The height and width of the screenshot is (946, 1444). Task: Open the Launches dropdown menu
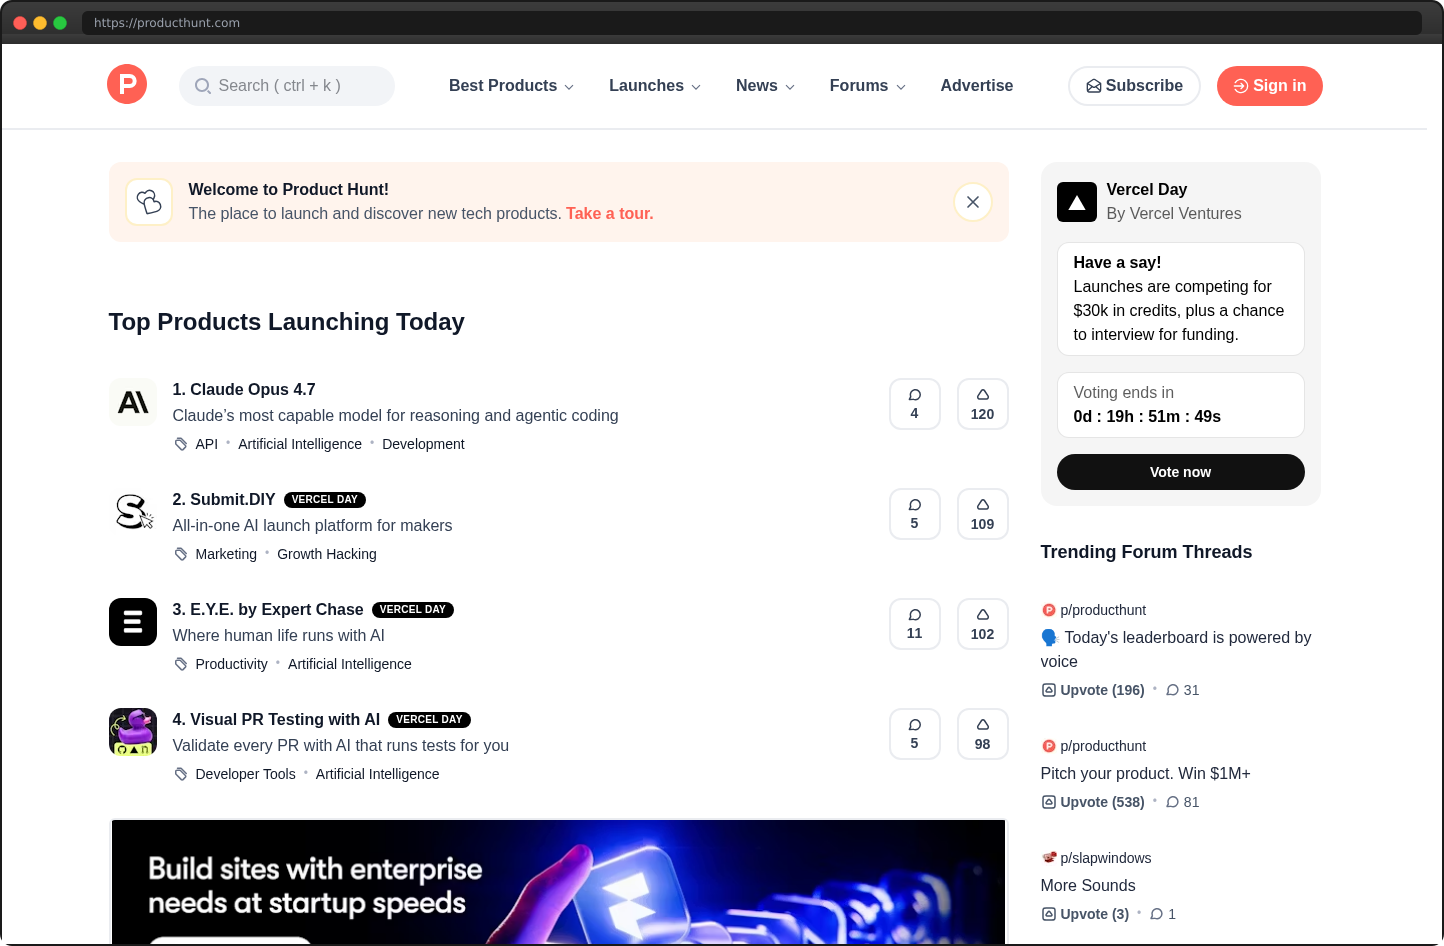tap(654, 86)
